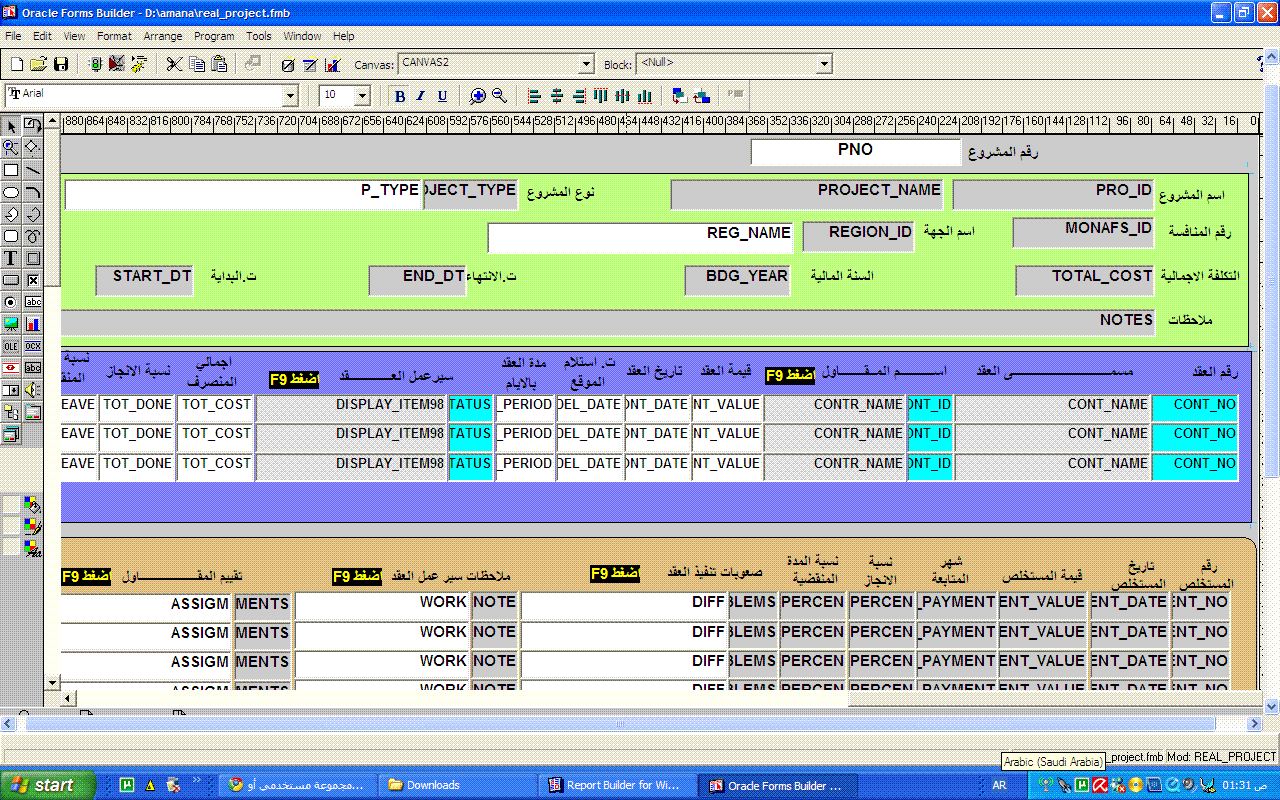This screenshot has width=1280, height=800.
Task: Switch to Report Builder taskbar button
Action: (614, 785)
